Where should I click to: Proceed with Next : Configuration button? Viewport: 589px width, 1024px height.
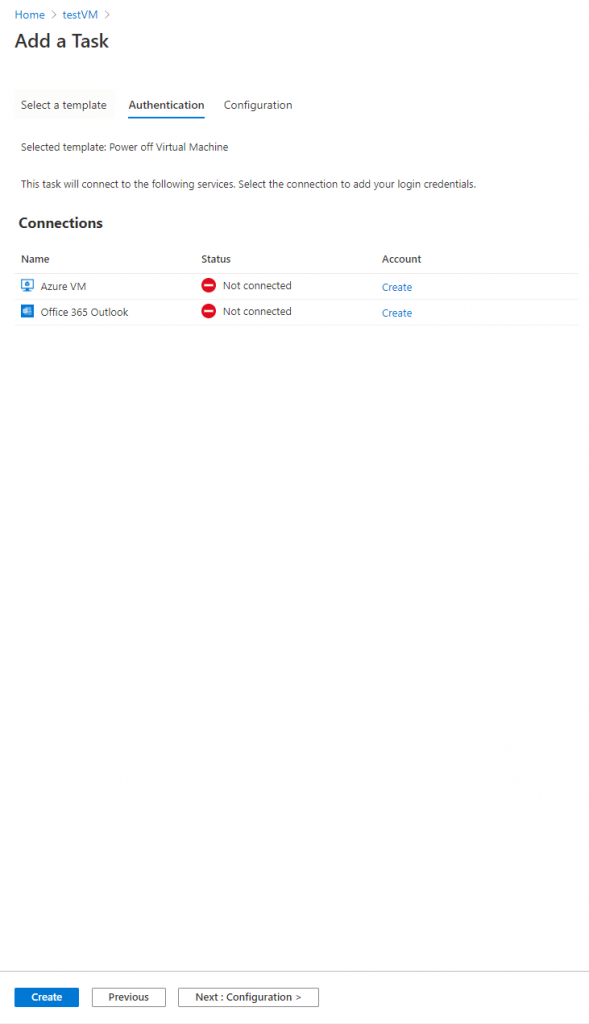248,997
